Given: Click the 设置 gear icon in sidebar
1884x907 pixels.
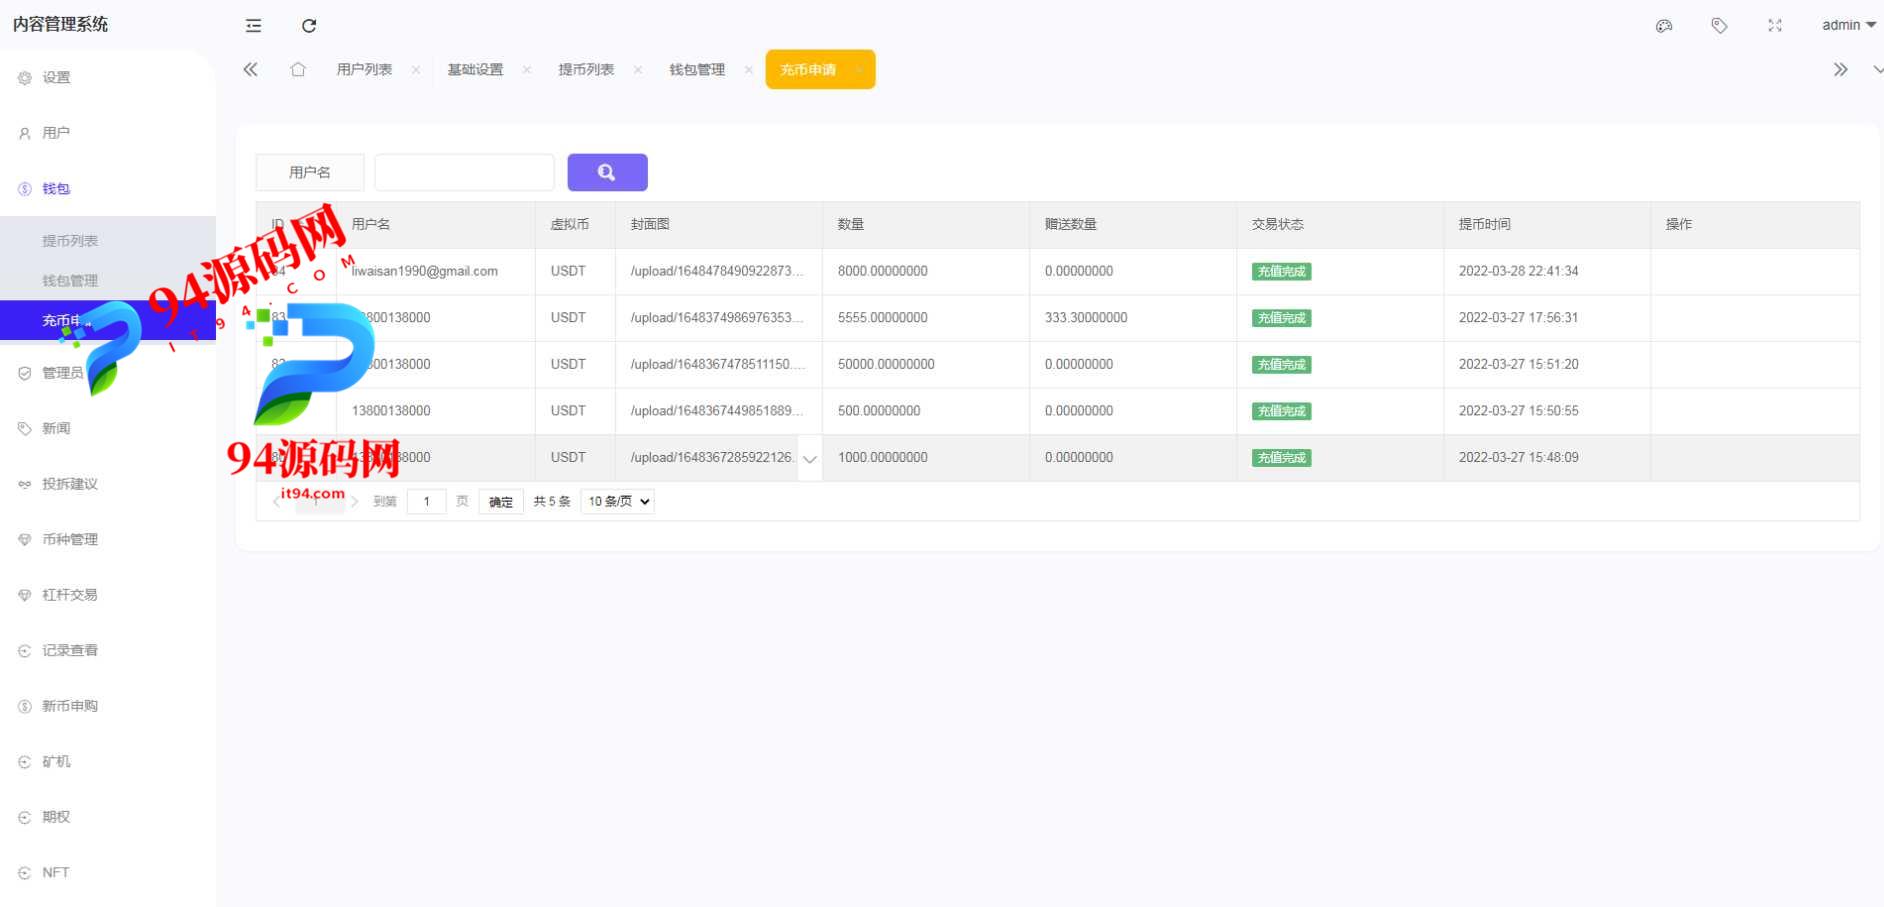Looking at the screenshot, I should pyautogui.click(x=25, y=78).
